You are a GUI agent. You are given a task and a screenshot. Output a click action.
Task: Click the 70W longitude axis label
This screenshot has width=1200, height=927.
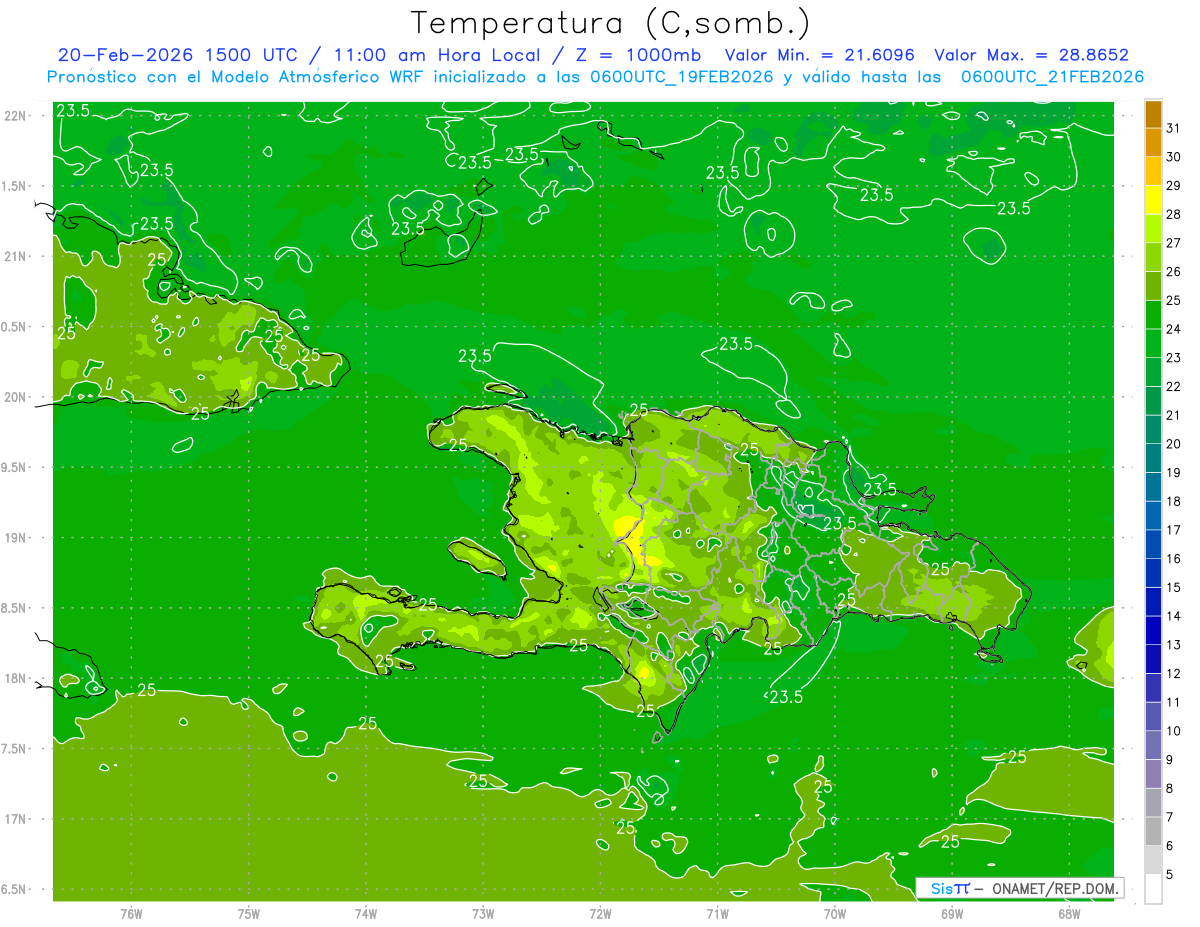[835, 914]
